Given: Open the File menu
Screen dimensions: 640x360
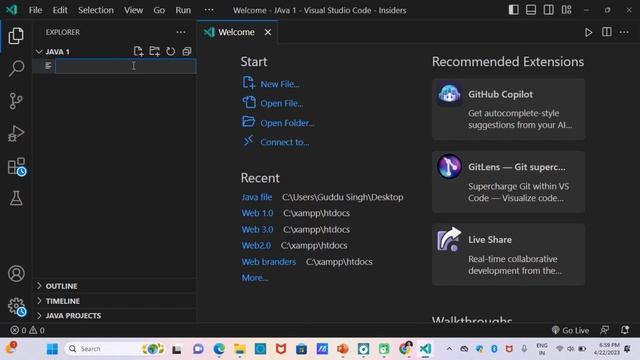Looking at the screenshot, I should [36, 10].
